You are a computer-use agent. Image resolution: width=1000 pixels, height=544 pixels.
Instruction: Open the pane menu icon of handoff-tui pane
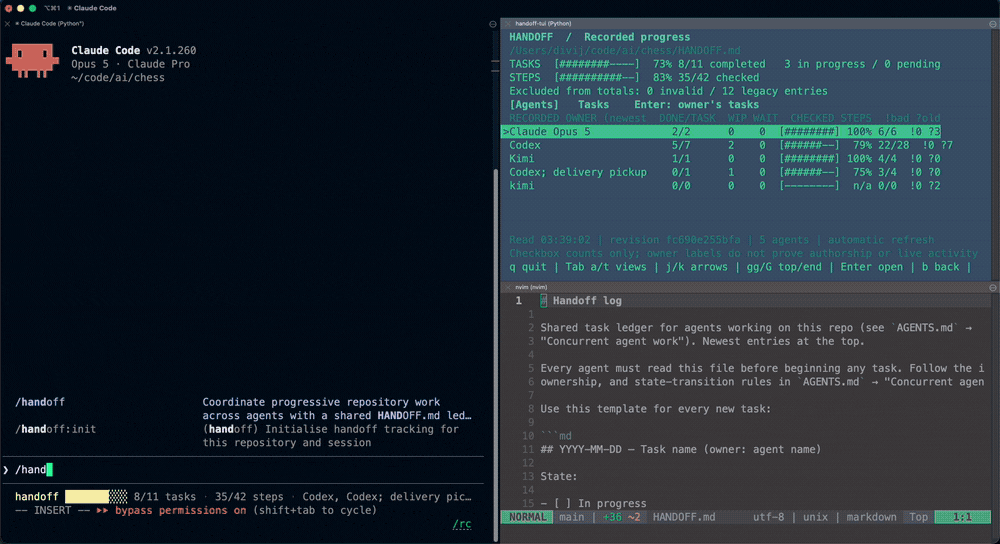click(993, 24)
